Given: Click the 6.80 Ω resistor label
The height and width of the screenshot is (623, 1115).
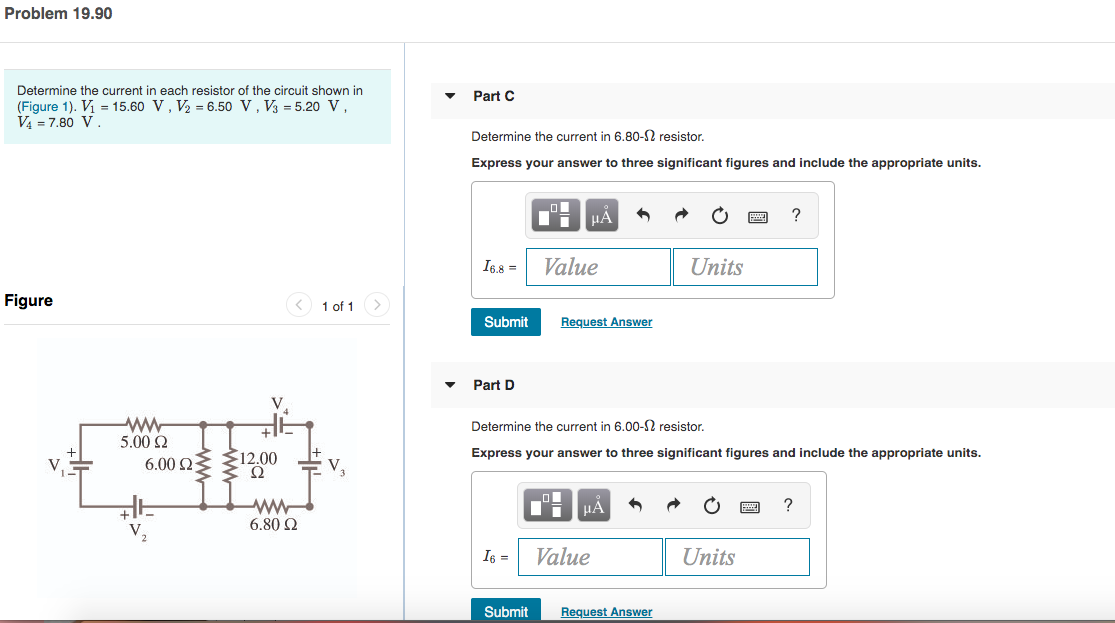Looking at the screenshot, I should (273, 525).
